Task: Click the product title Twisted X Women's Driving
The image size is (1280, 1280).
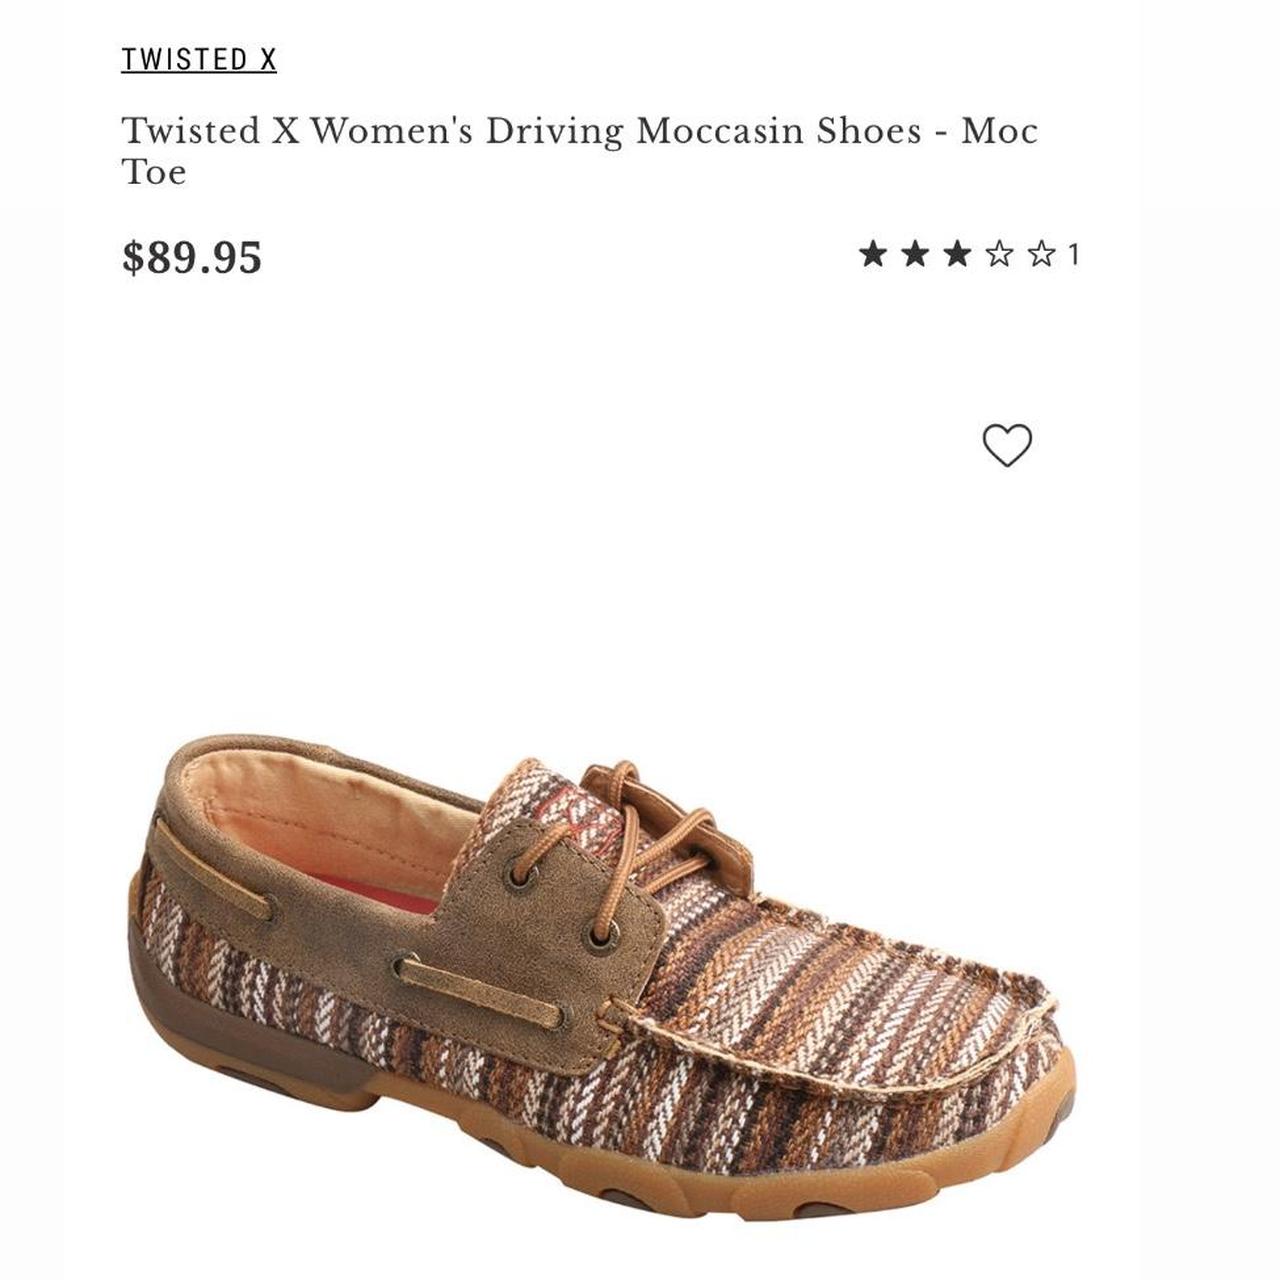Action: click(372, 131)
